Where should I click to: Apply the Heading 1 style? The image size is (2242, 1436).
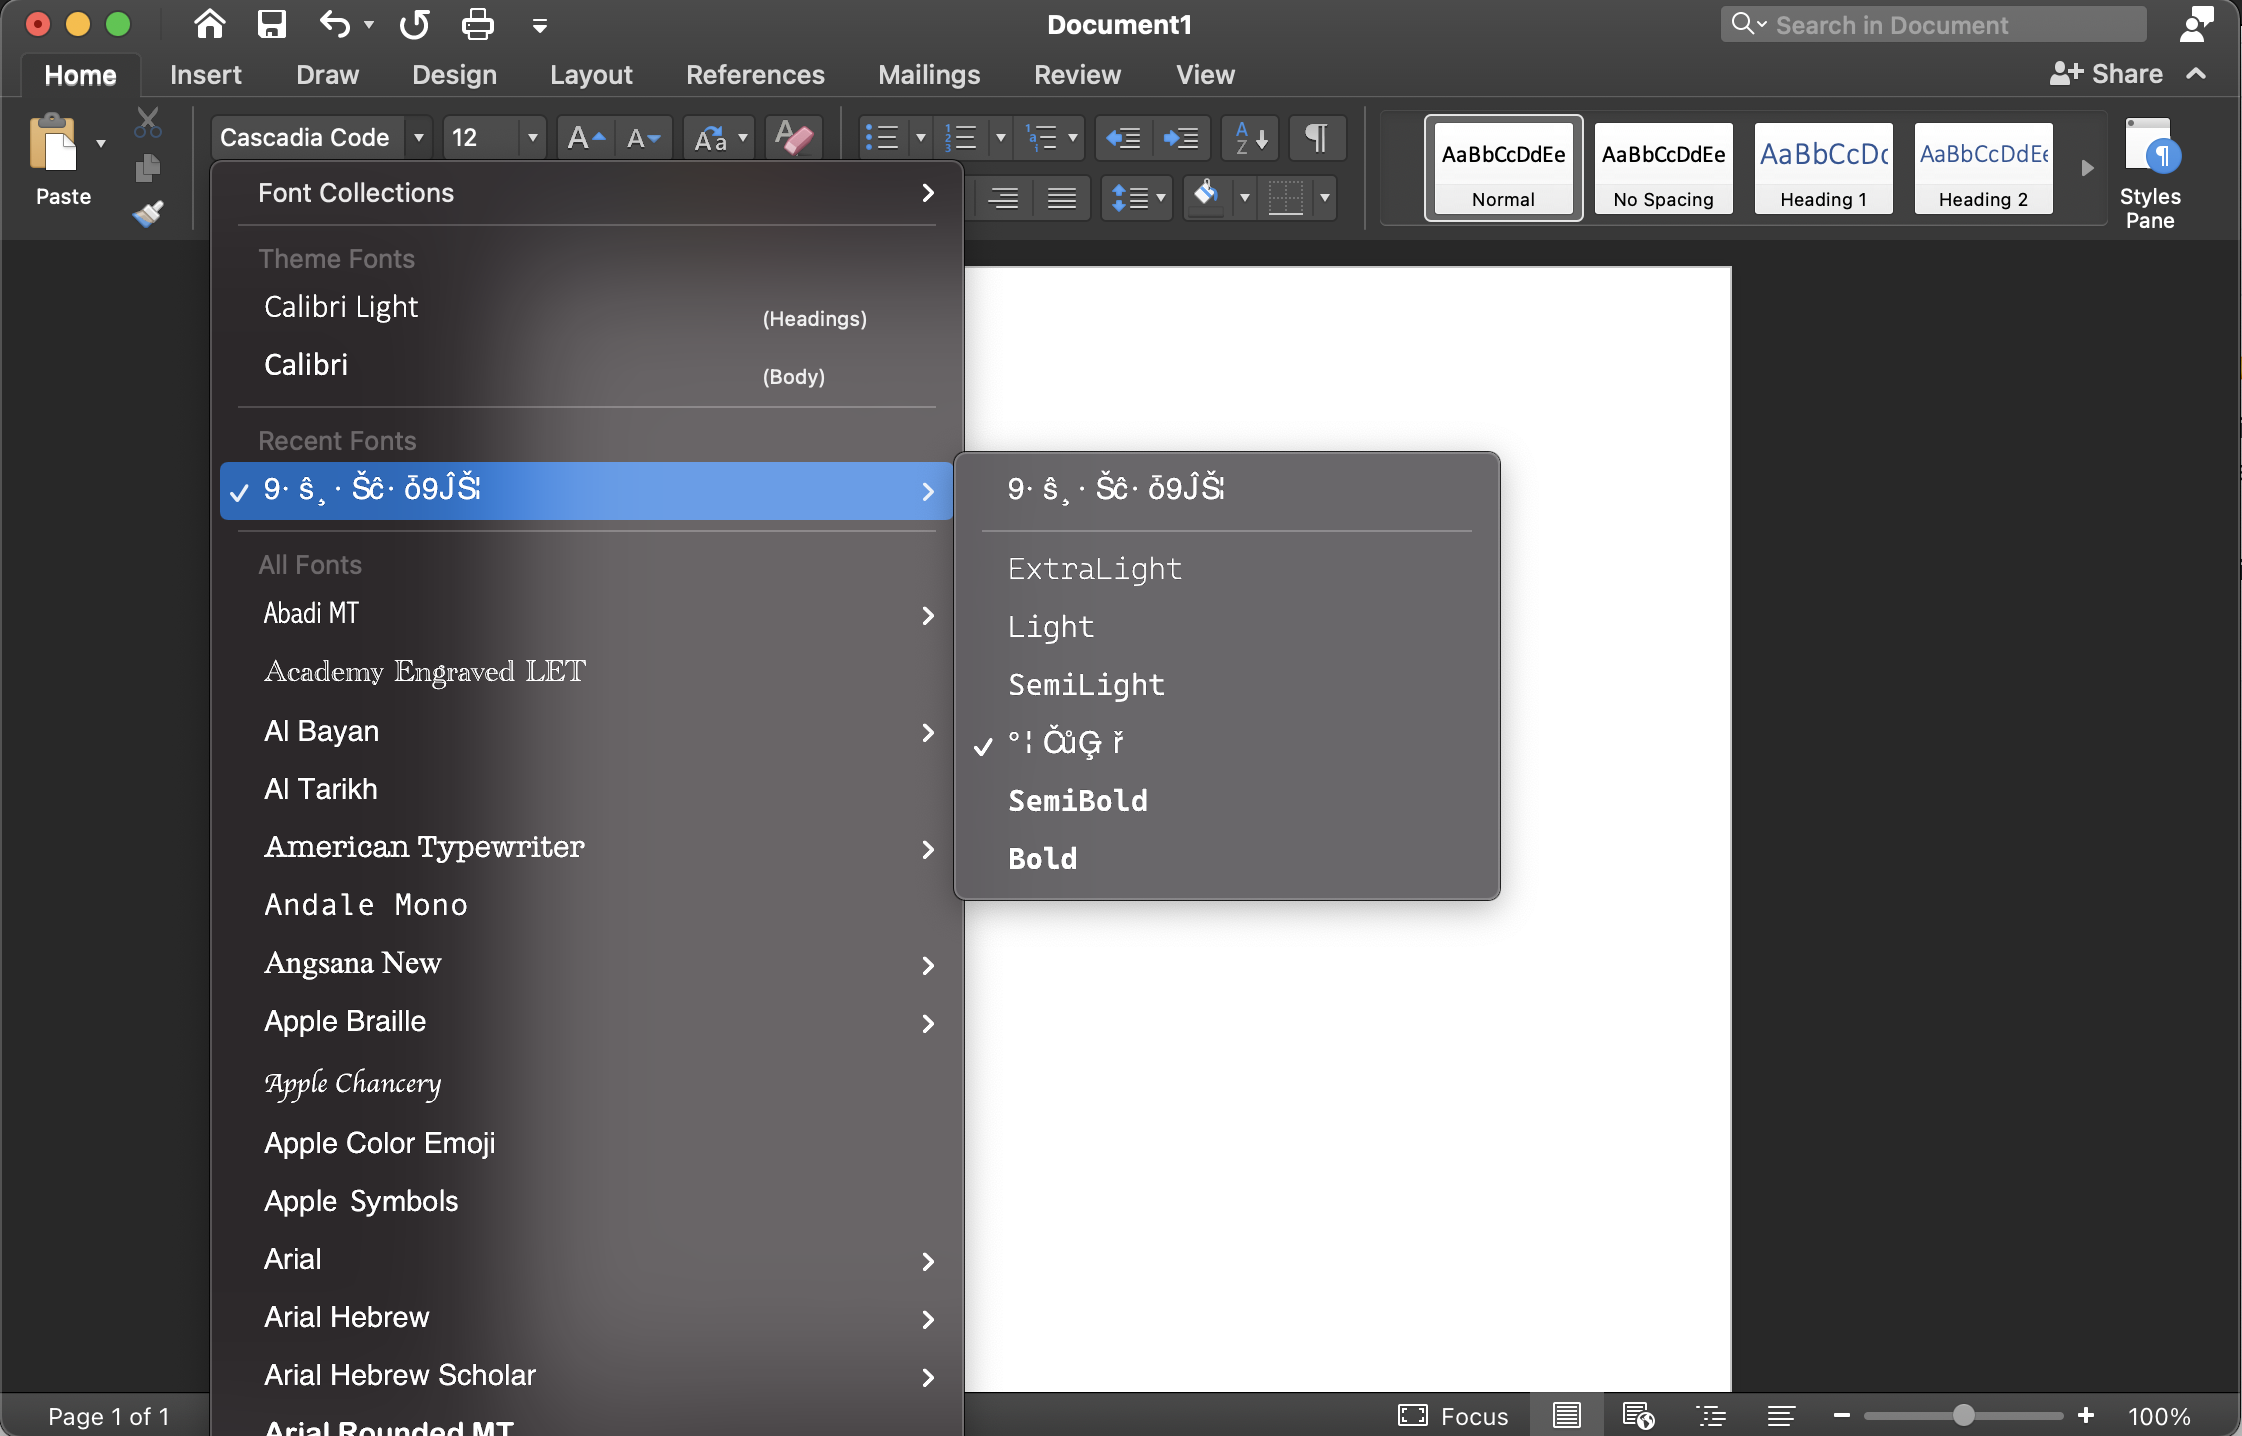click(x=1822, y=168)
